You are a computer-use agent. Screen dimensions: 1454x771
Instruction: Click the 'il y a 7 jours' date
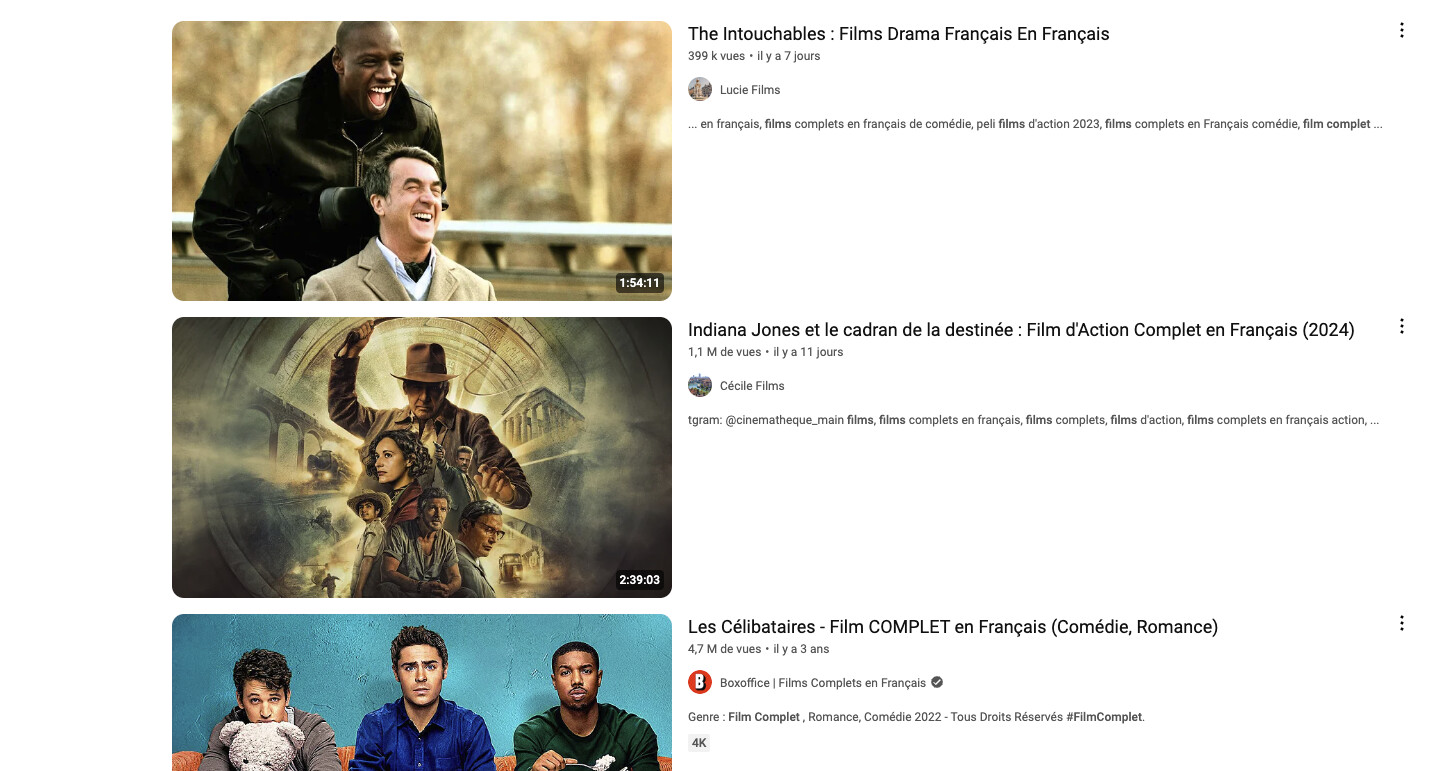789,56
